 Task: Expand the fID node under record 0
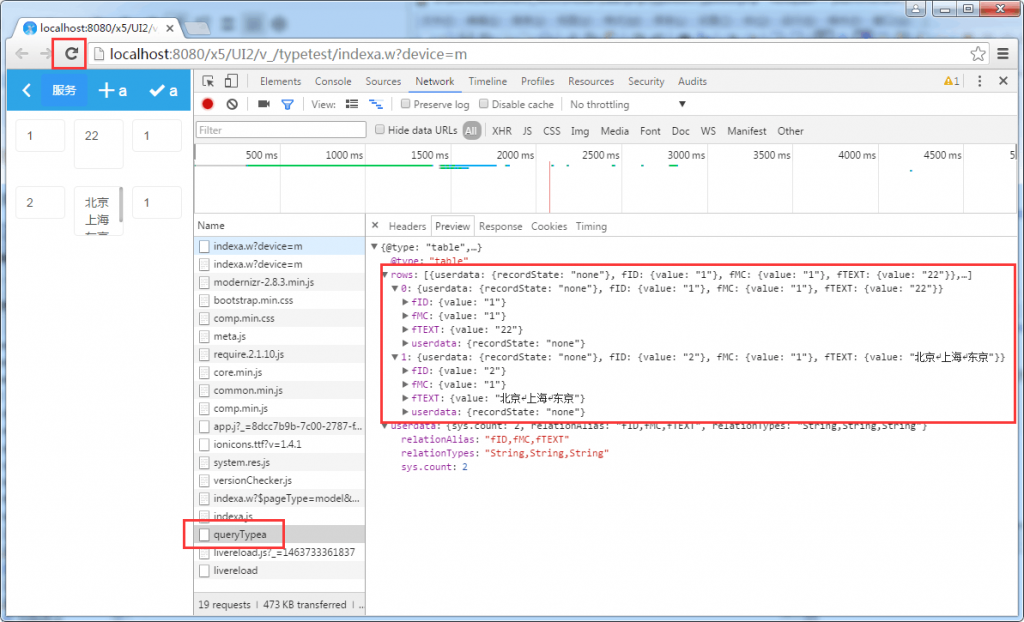pos(405,302)
